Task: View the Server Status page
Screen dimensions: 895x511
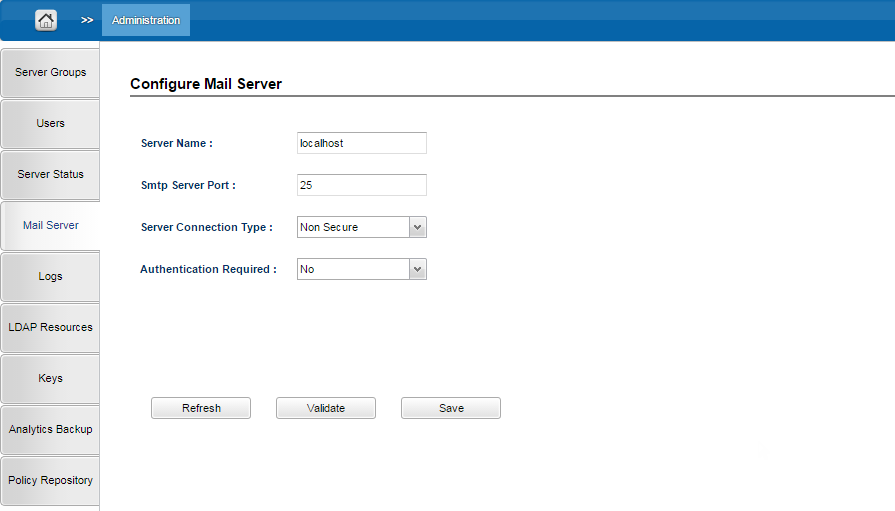Action: (50, 174)
